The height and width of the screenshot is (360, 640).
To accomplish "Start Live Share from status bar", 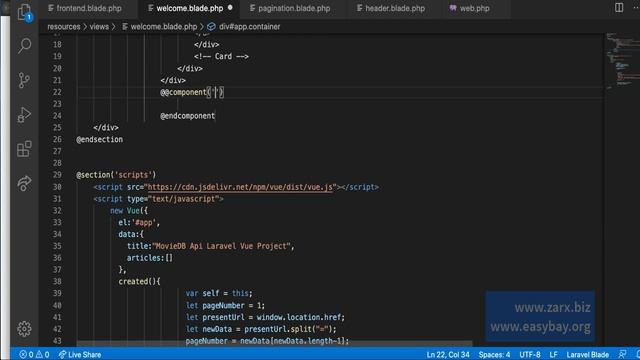I will coord(80,354).
